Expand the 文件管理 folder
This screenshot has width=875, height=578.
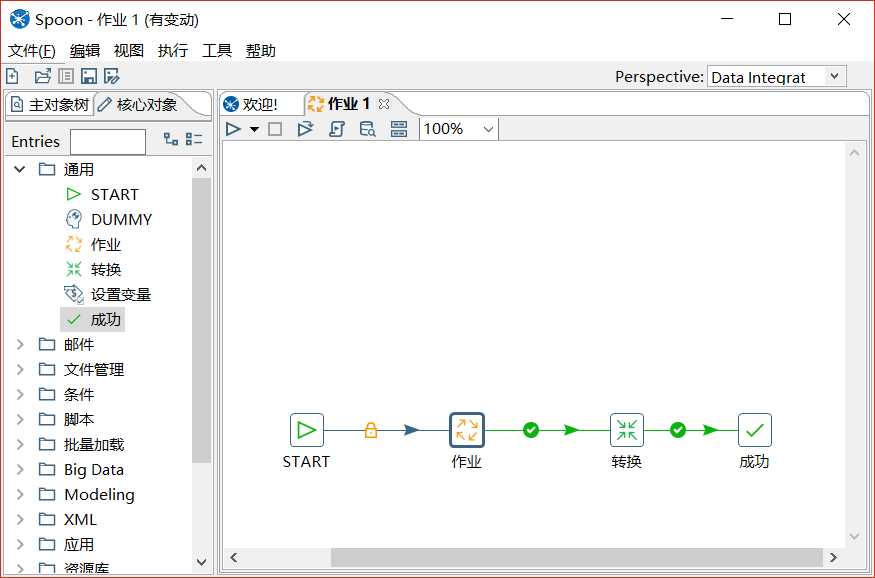20,369
